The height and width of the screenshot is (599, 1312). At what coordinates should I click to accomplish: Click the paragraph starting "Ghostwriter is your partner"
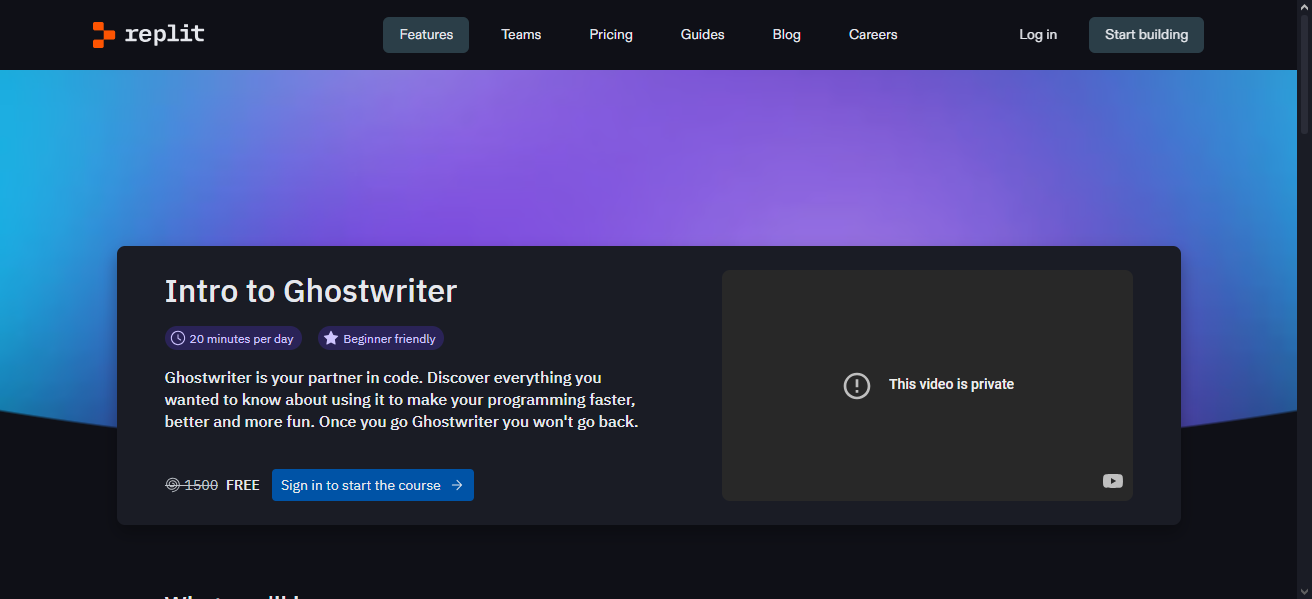(x=402, y=400)
